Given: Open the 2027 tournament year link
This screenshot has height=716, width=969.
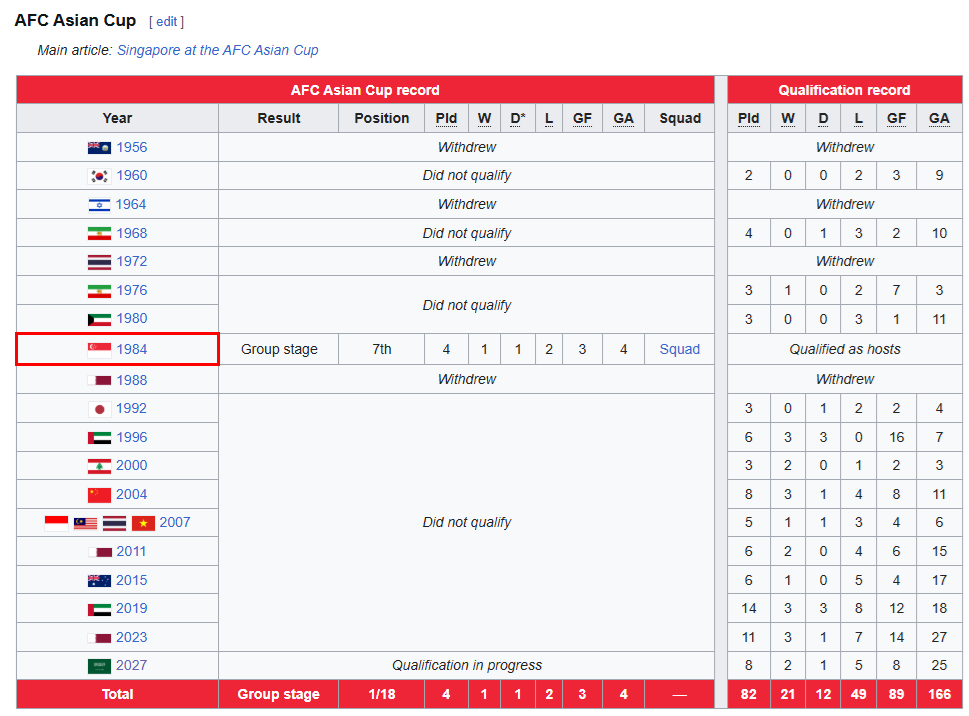Looking at the screenshot, I should [x=131, y=666].
